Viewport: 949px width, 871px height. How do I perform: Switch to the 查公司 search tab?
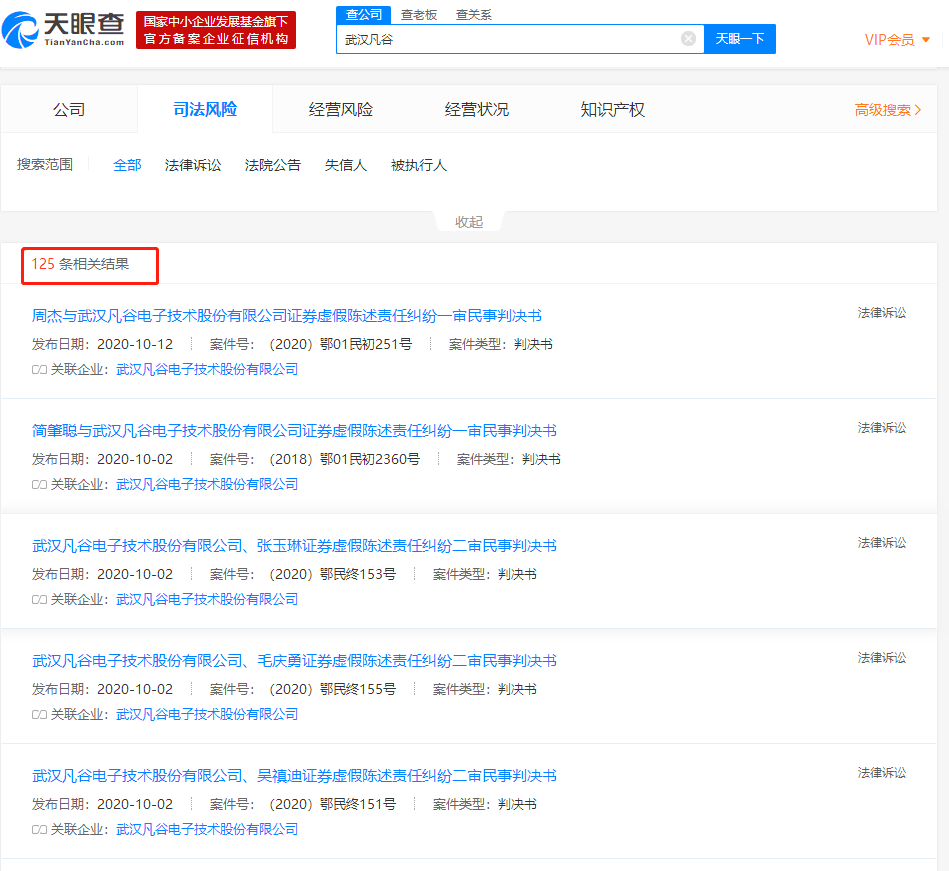pyautogui.click(x=364, y=15)
